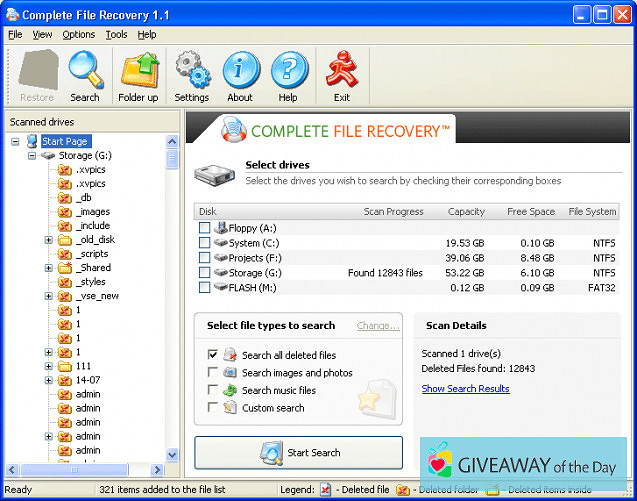Click the tree panel vertical scrollbar
637x501 pixels.
click(x=172, y=300)
